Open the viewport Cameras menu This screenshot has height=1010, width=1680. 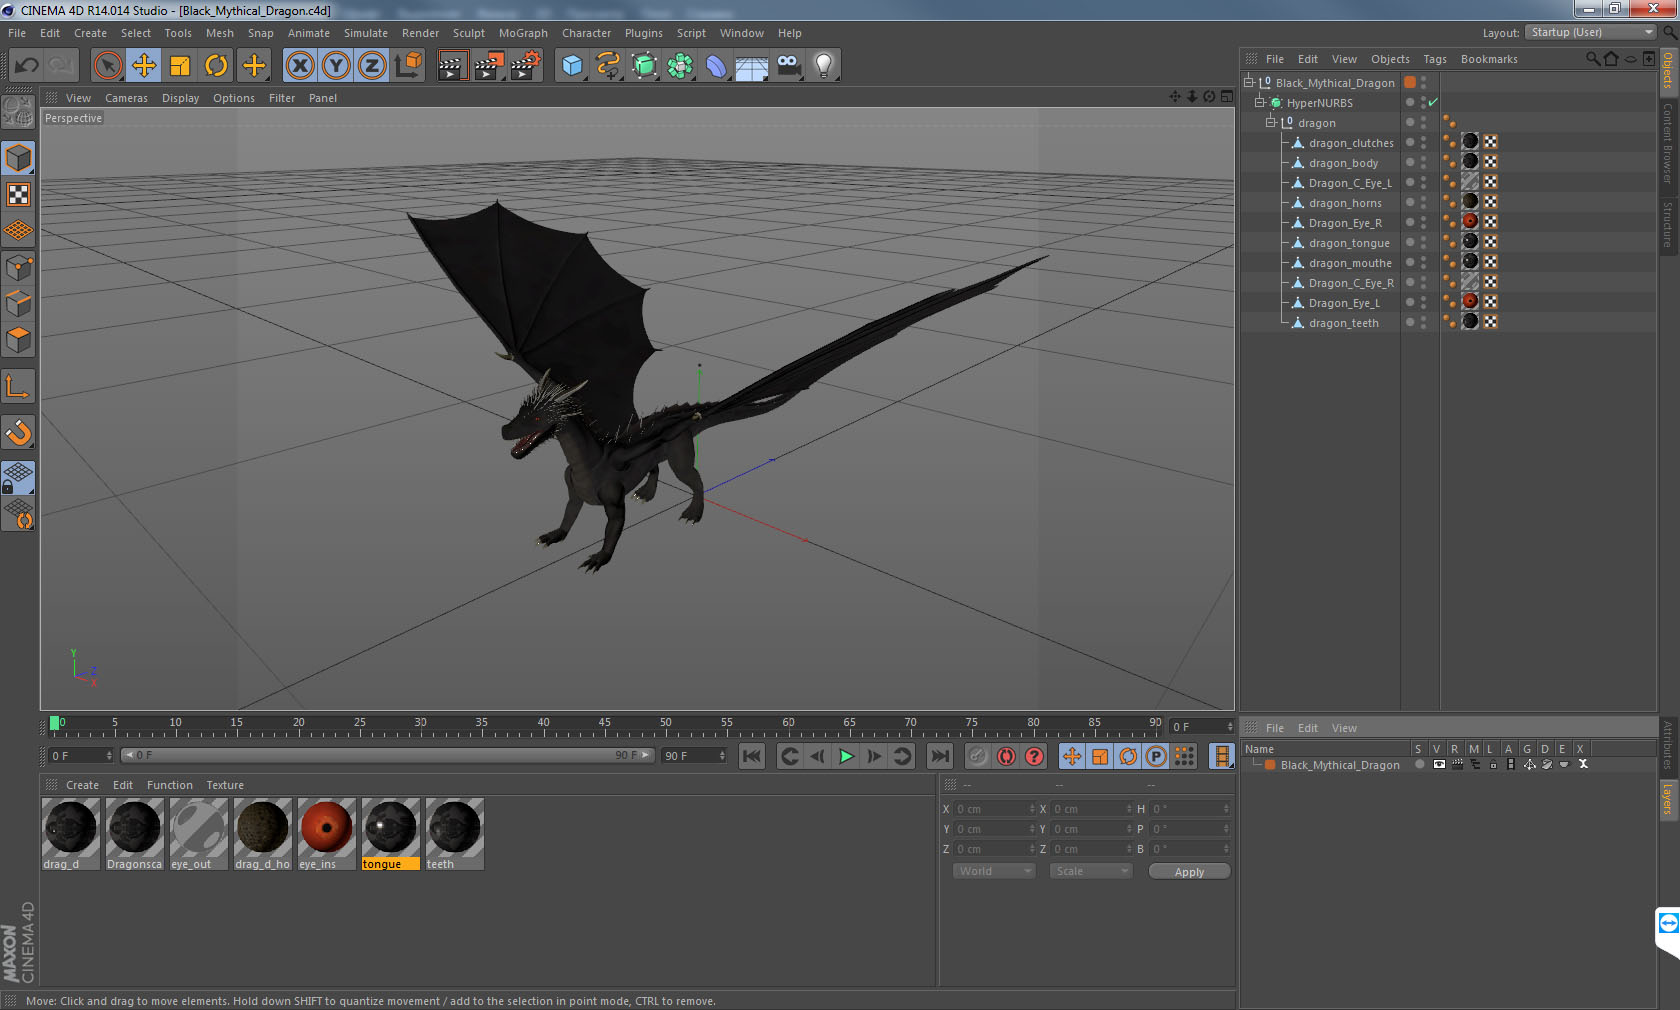click(126, 98)
